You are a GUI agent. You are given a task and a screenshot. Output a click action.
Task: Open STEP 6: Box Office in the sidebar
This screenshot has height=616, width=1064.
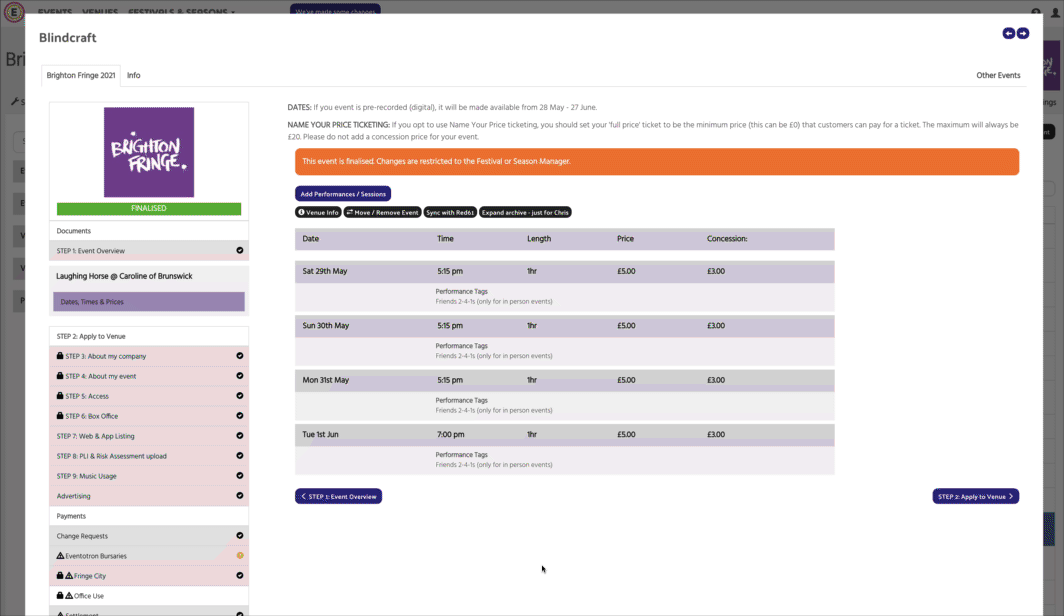pyautogui.click(x=149, y=416)
